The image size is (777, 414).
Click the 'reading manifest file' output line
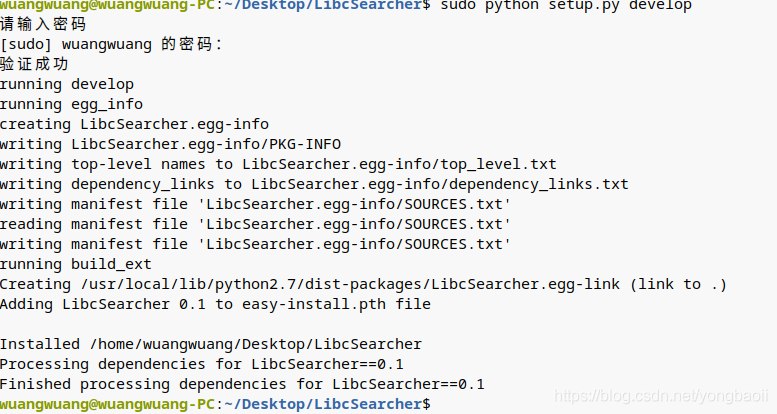point(255,224)
